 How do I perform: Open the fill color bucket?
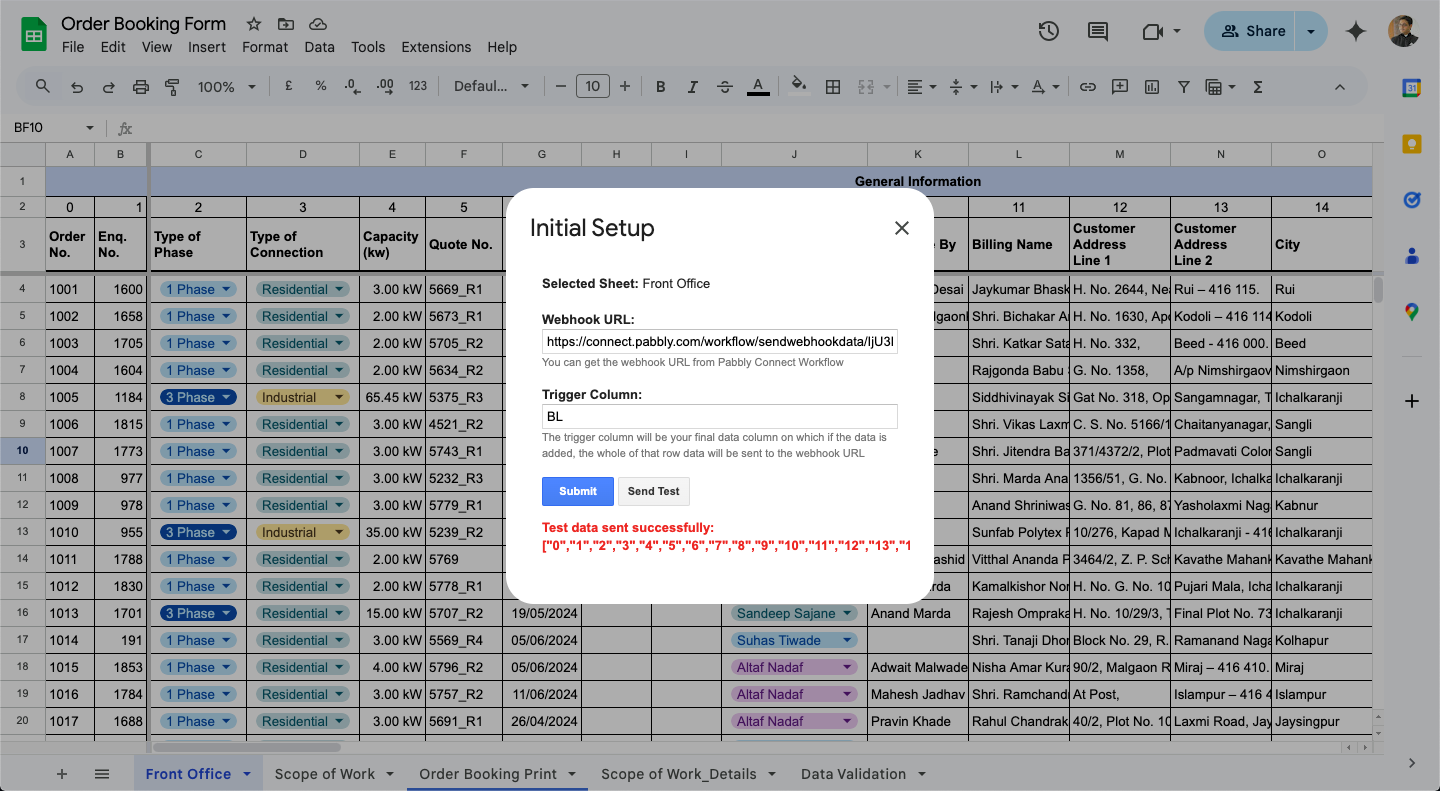(x=798, y=87)
